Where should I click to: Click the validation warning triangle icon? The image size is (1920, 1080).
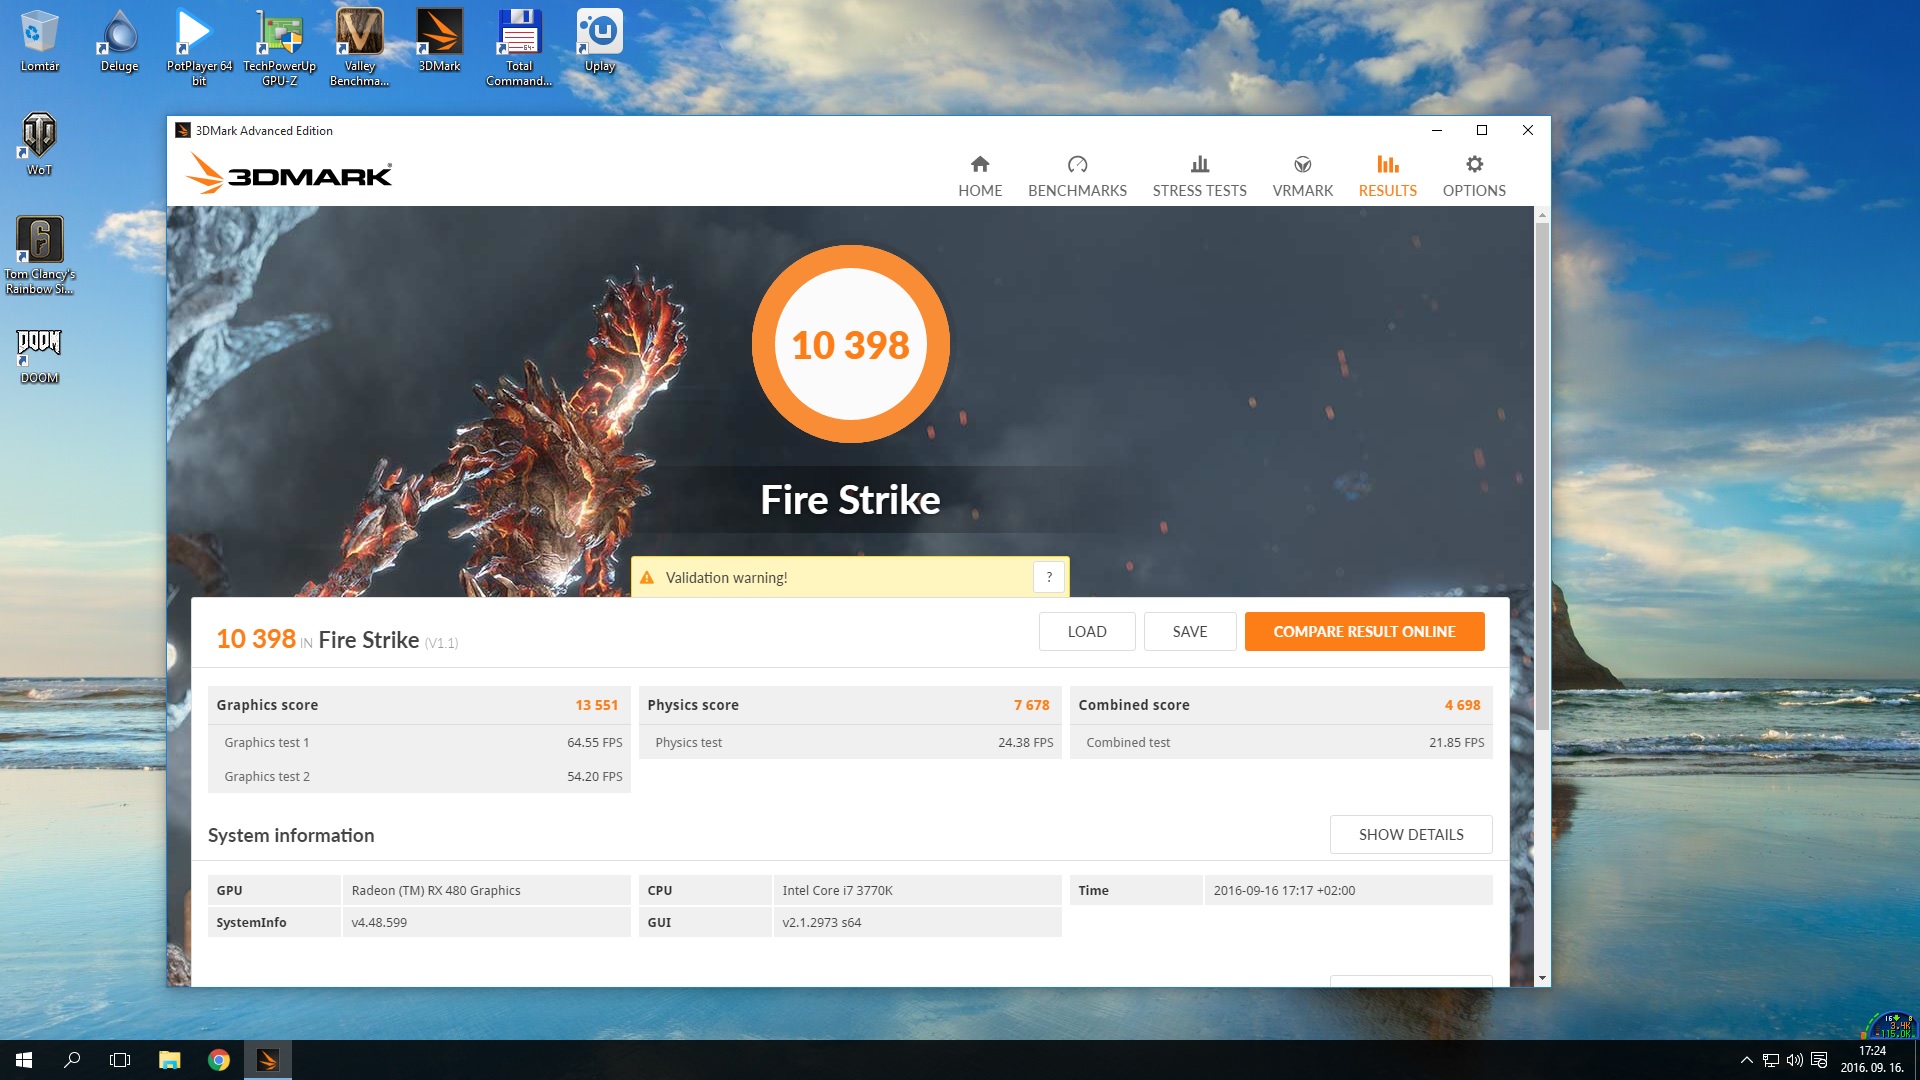(x=647, y=578)
